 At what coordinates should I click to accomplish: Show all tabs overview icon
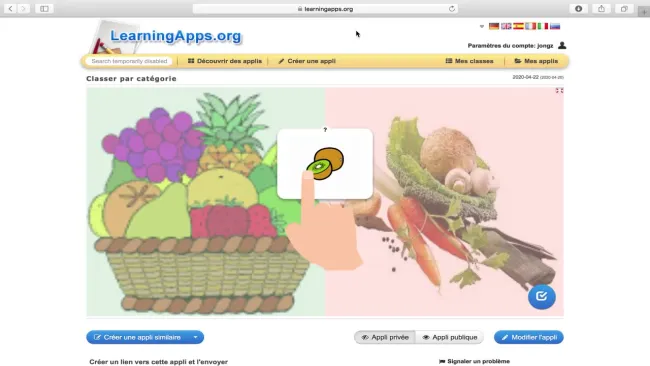624,9
